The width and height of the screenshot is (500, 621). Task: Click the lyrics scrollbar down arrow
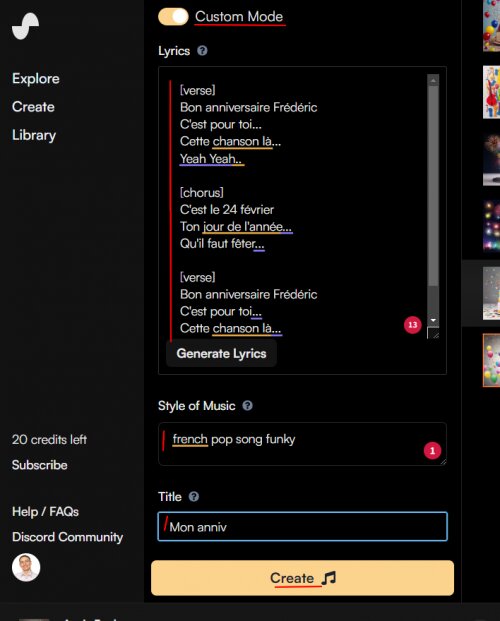click(433, 320)
